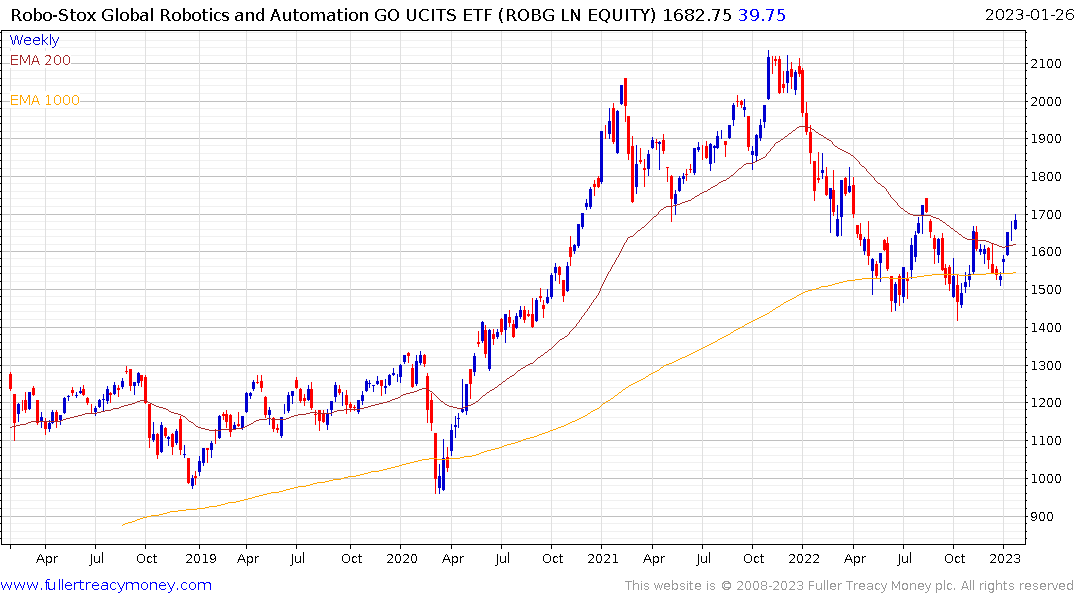Click the 1600 price axis label
1075x600 pixels.
tap(1046, 252)
